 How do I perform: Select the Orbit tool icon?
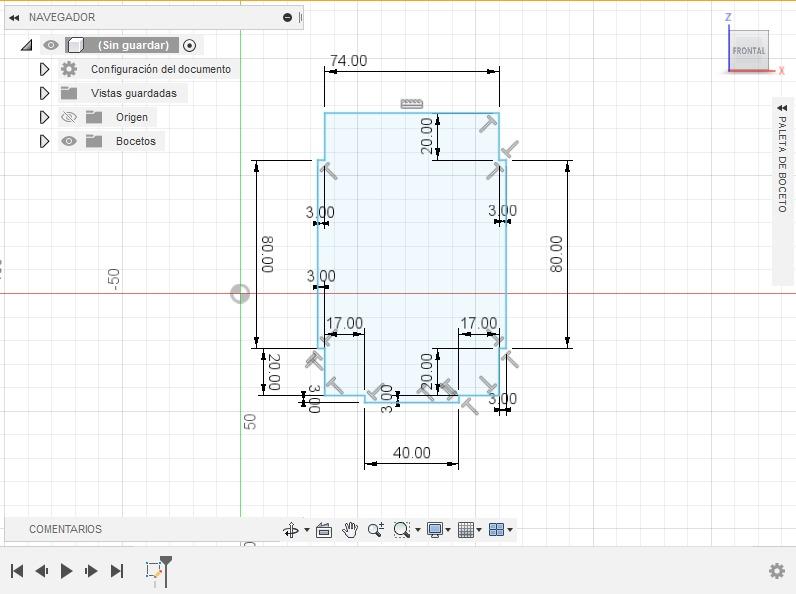(291, 530)
